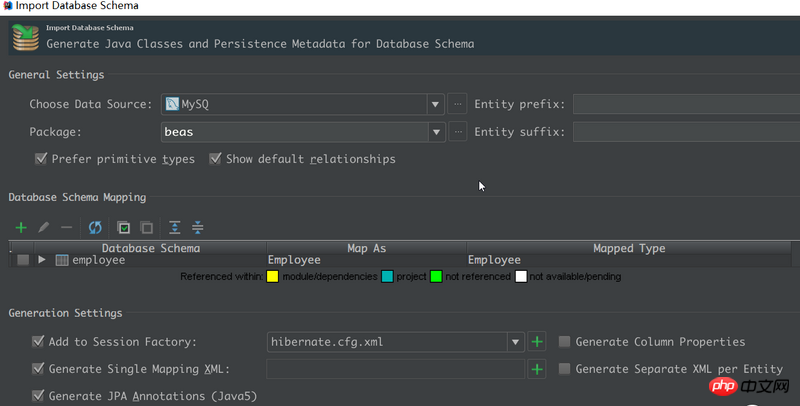The width and height of the screenshot is (800, 406).
Task: Click the Entity prefix input field
Action: [686, 104]
